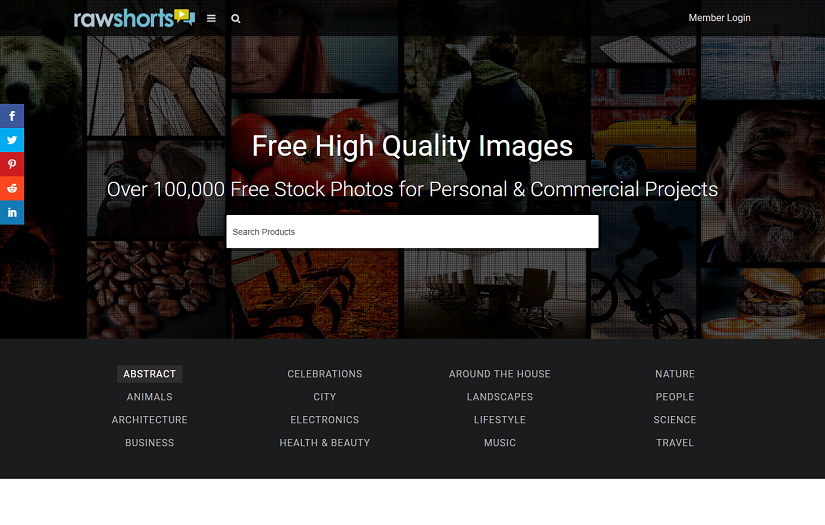Viewport: 825px width, 525px height.
Task: Pin page on Pinterest
Action: (12, 164)
